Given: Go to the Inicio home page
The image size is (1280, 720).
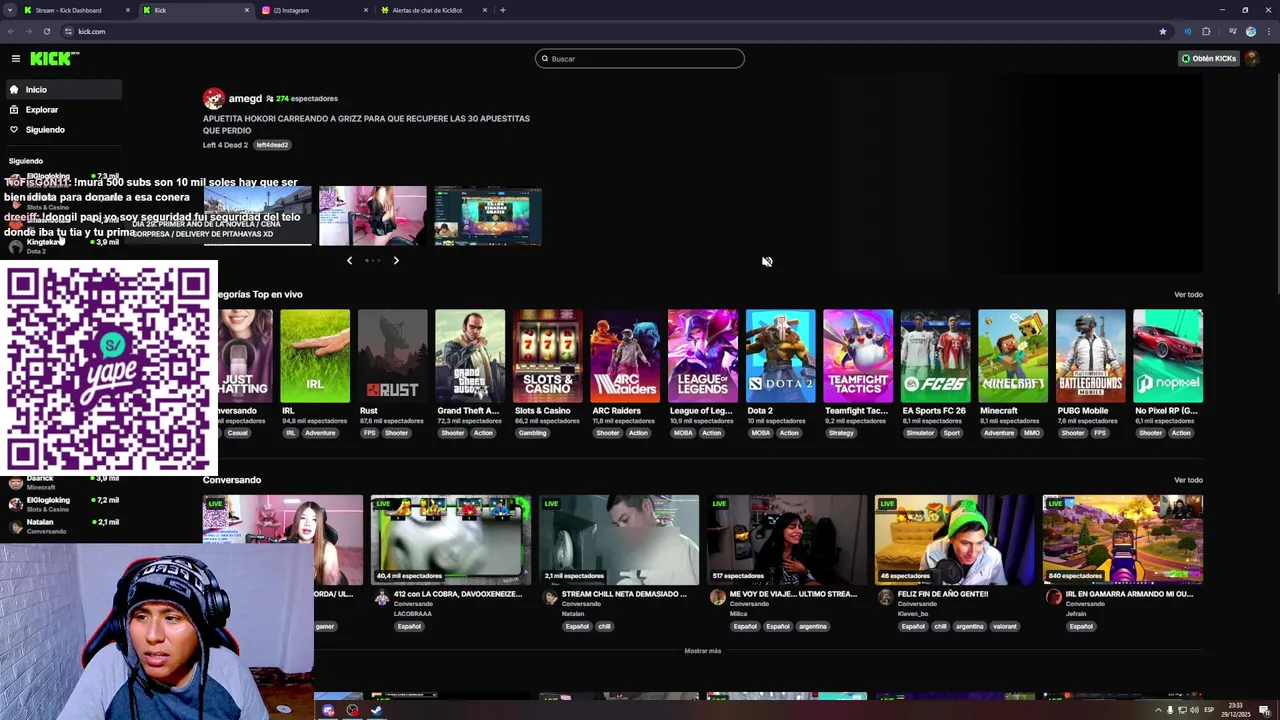Looking at the screenshot, I should [63, 90].
